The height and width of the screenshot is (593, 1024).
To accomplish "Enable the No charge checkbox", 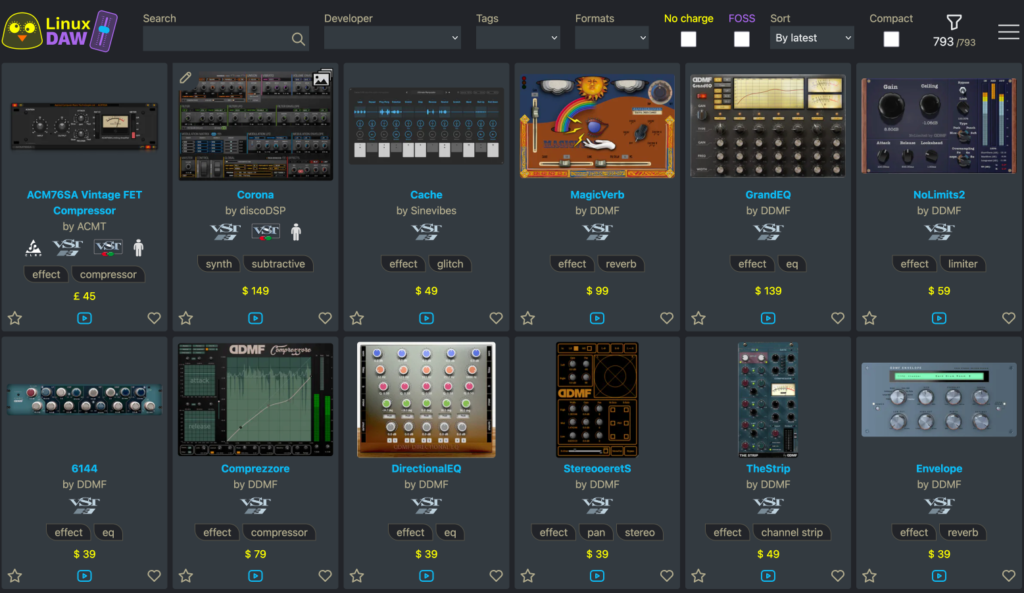I will 689,39.
